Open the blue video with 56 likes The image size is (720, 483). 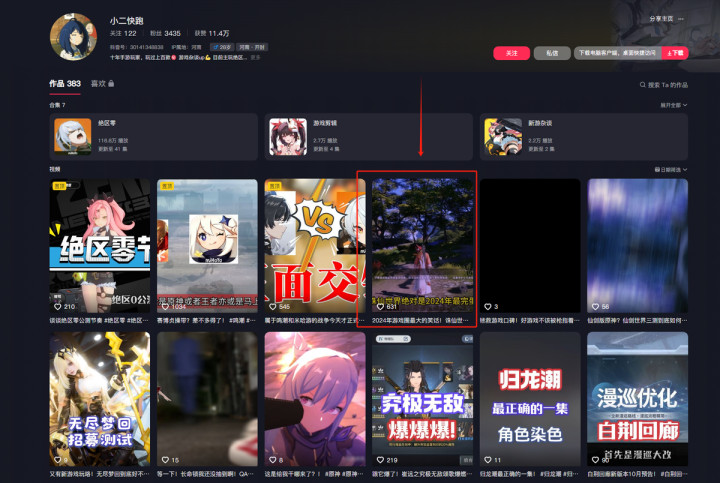[637, 246]
